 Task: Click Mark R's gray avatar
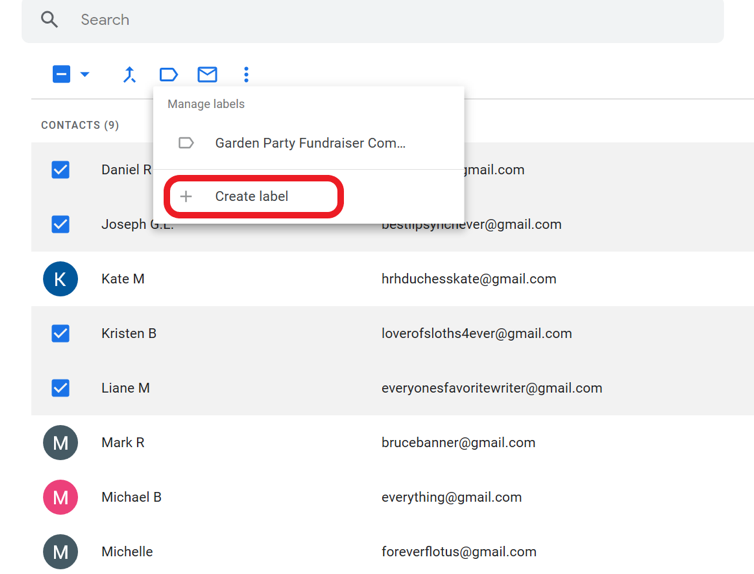(x=60, y=442)
